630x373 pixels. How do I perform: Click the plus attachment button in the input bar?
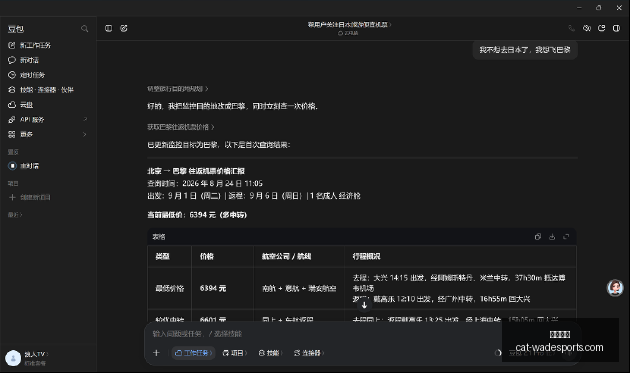tap(156, 353)
